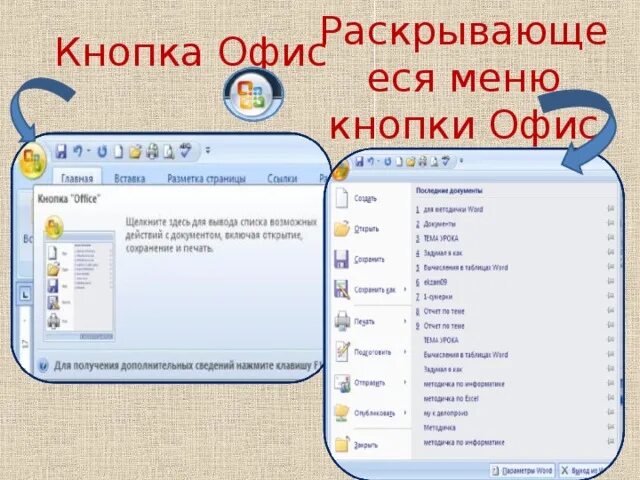Pin document number 3 'ТЕМА УРОКА'
Viewport: 640px width, 480px height.
611,238
